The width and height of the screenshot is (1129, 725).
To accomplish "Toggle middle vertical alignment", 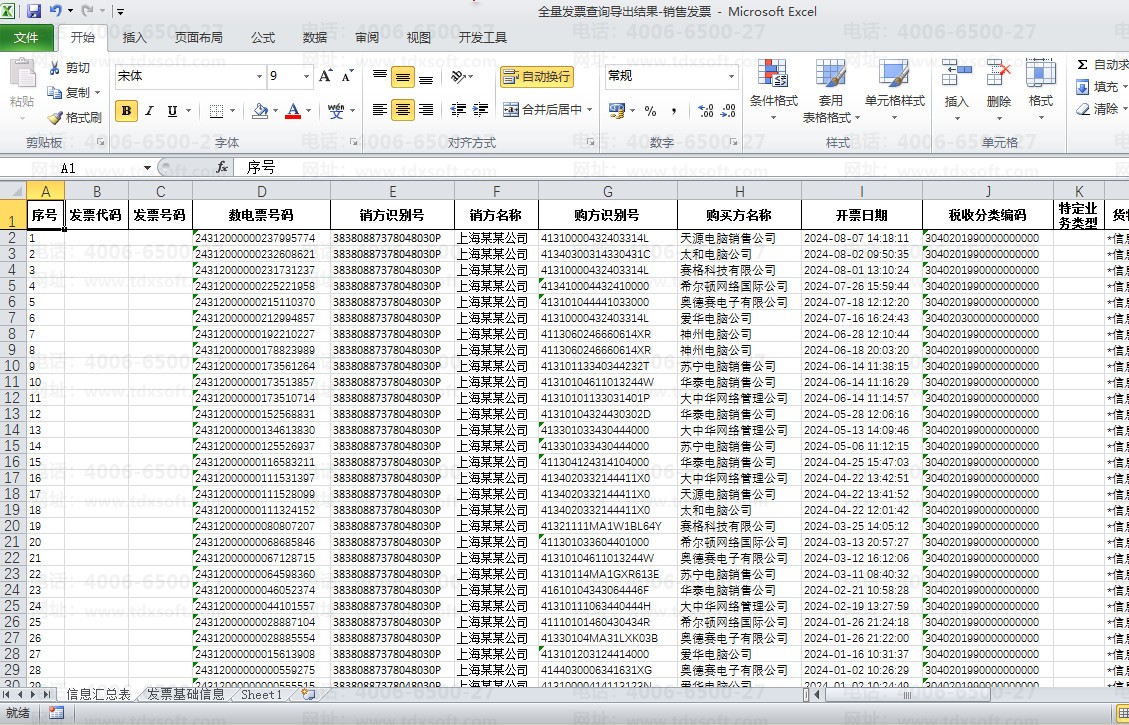I will (x=403, y=76).
